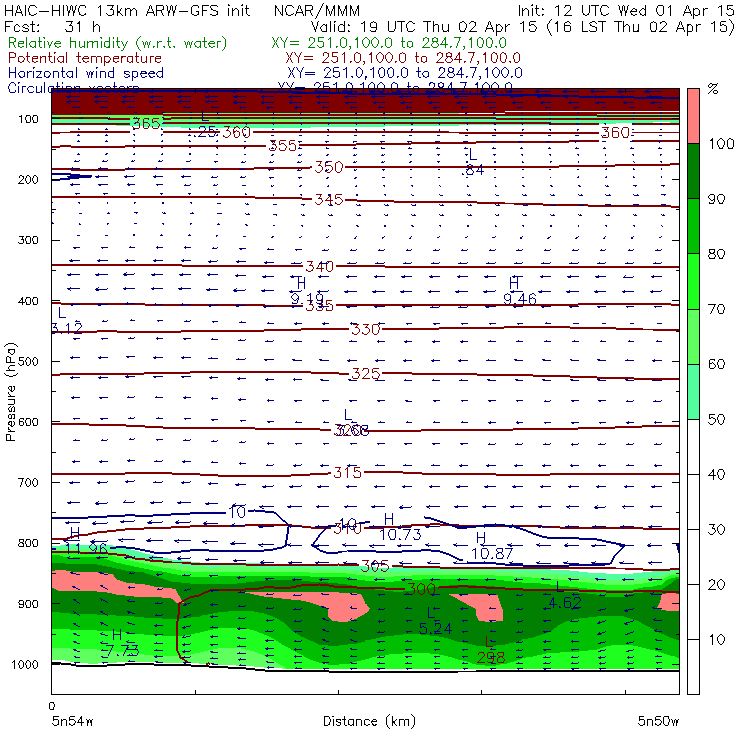The height and width of the screenshot is (740, 740).
Task: Click the red 'L 298' temperature minimum marker
Action: [x=491, y=650]
